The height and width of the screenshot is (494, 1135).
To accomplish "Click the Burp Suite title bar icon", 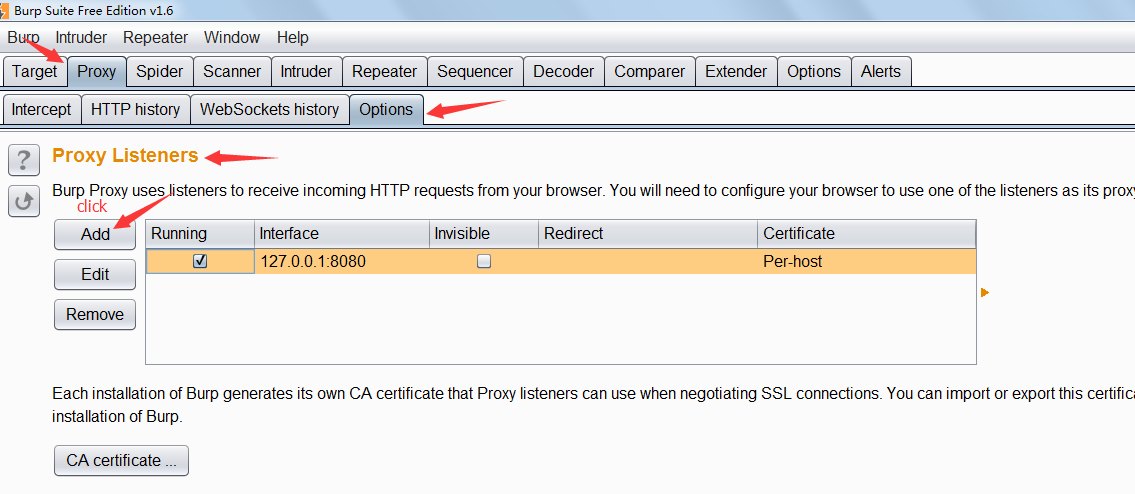I will click(6, 9).
